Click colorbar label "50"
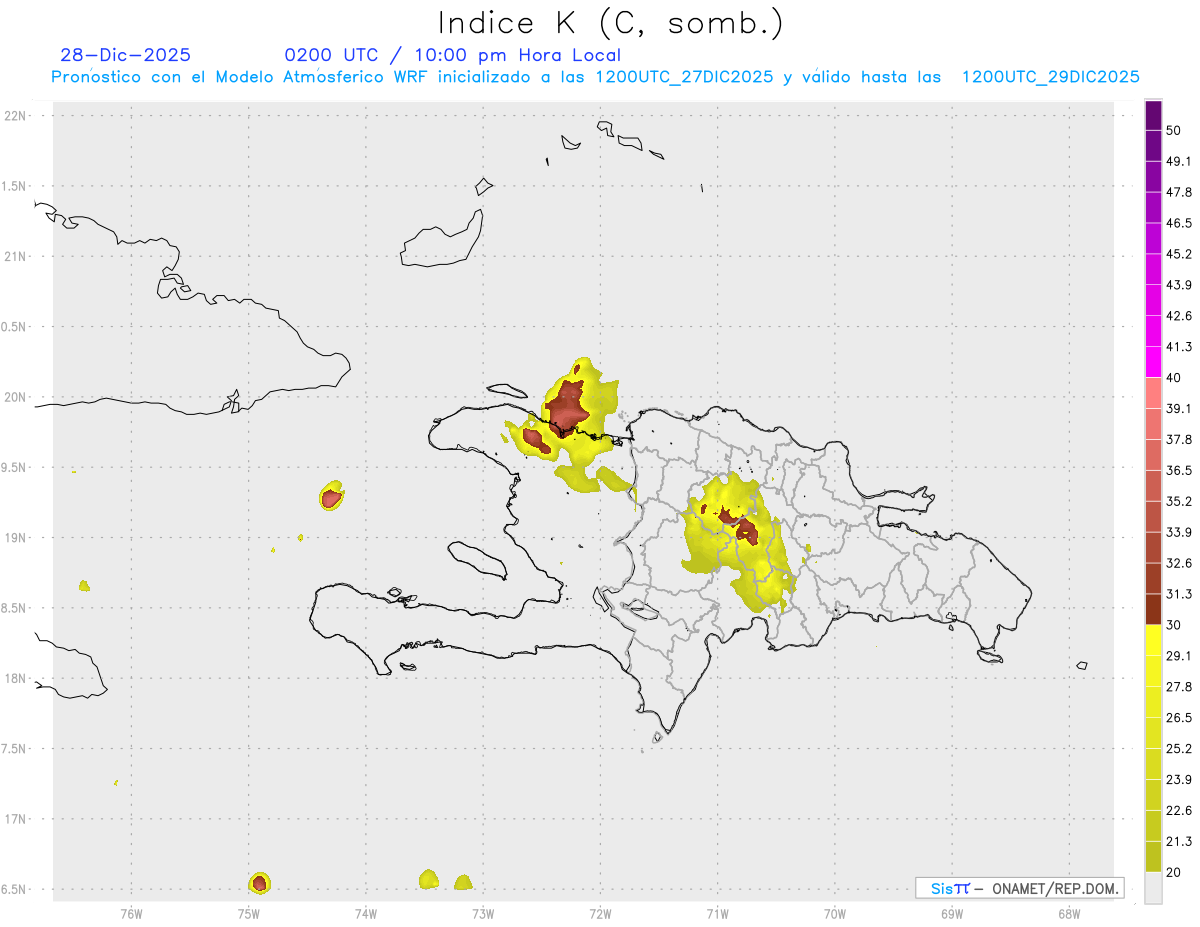This screenshot has width=1200, height=927. click(x=1174, y=131)
